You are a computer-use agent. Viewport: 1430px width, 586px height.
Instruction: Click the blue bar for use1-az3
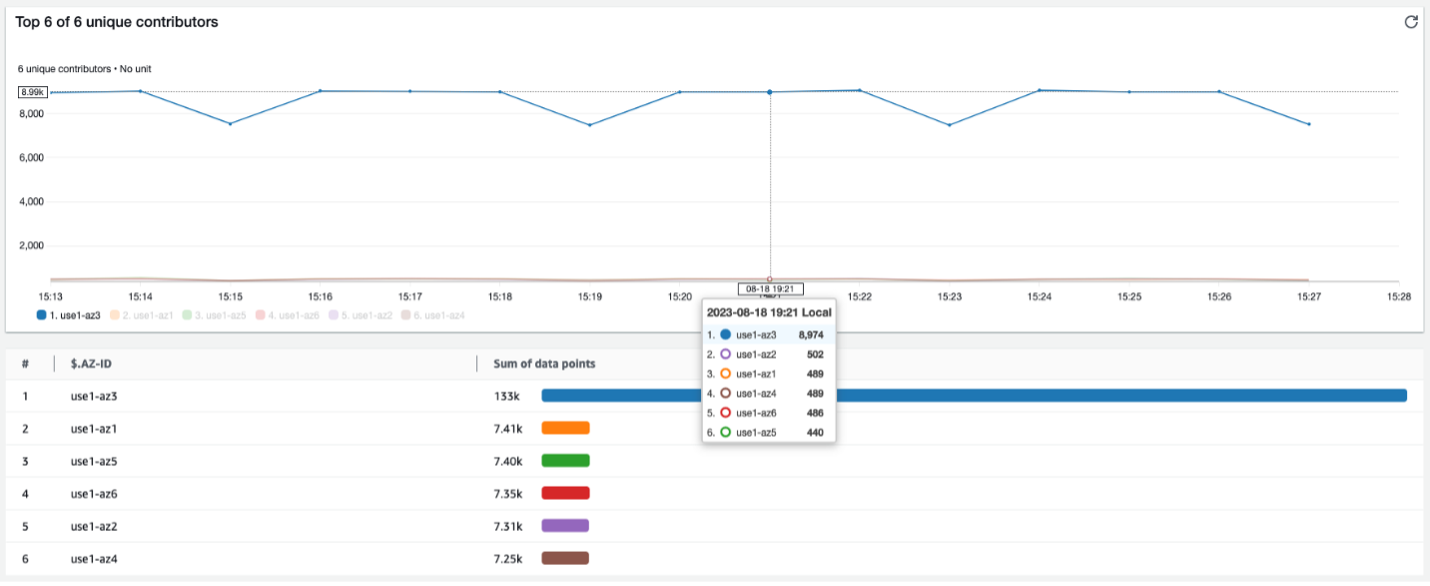click(x=974, y=396)
